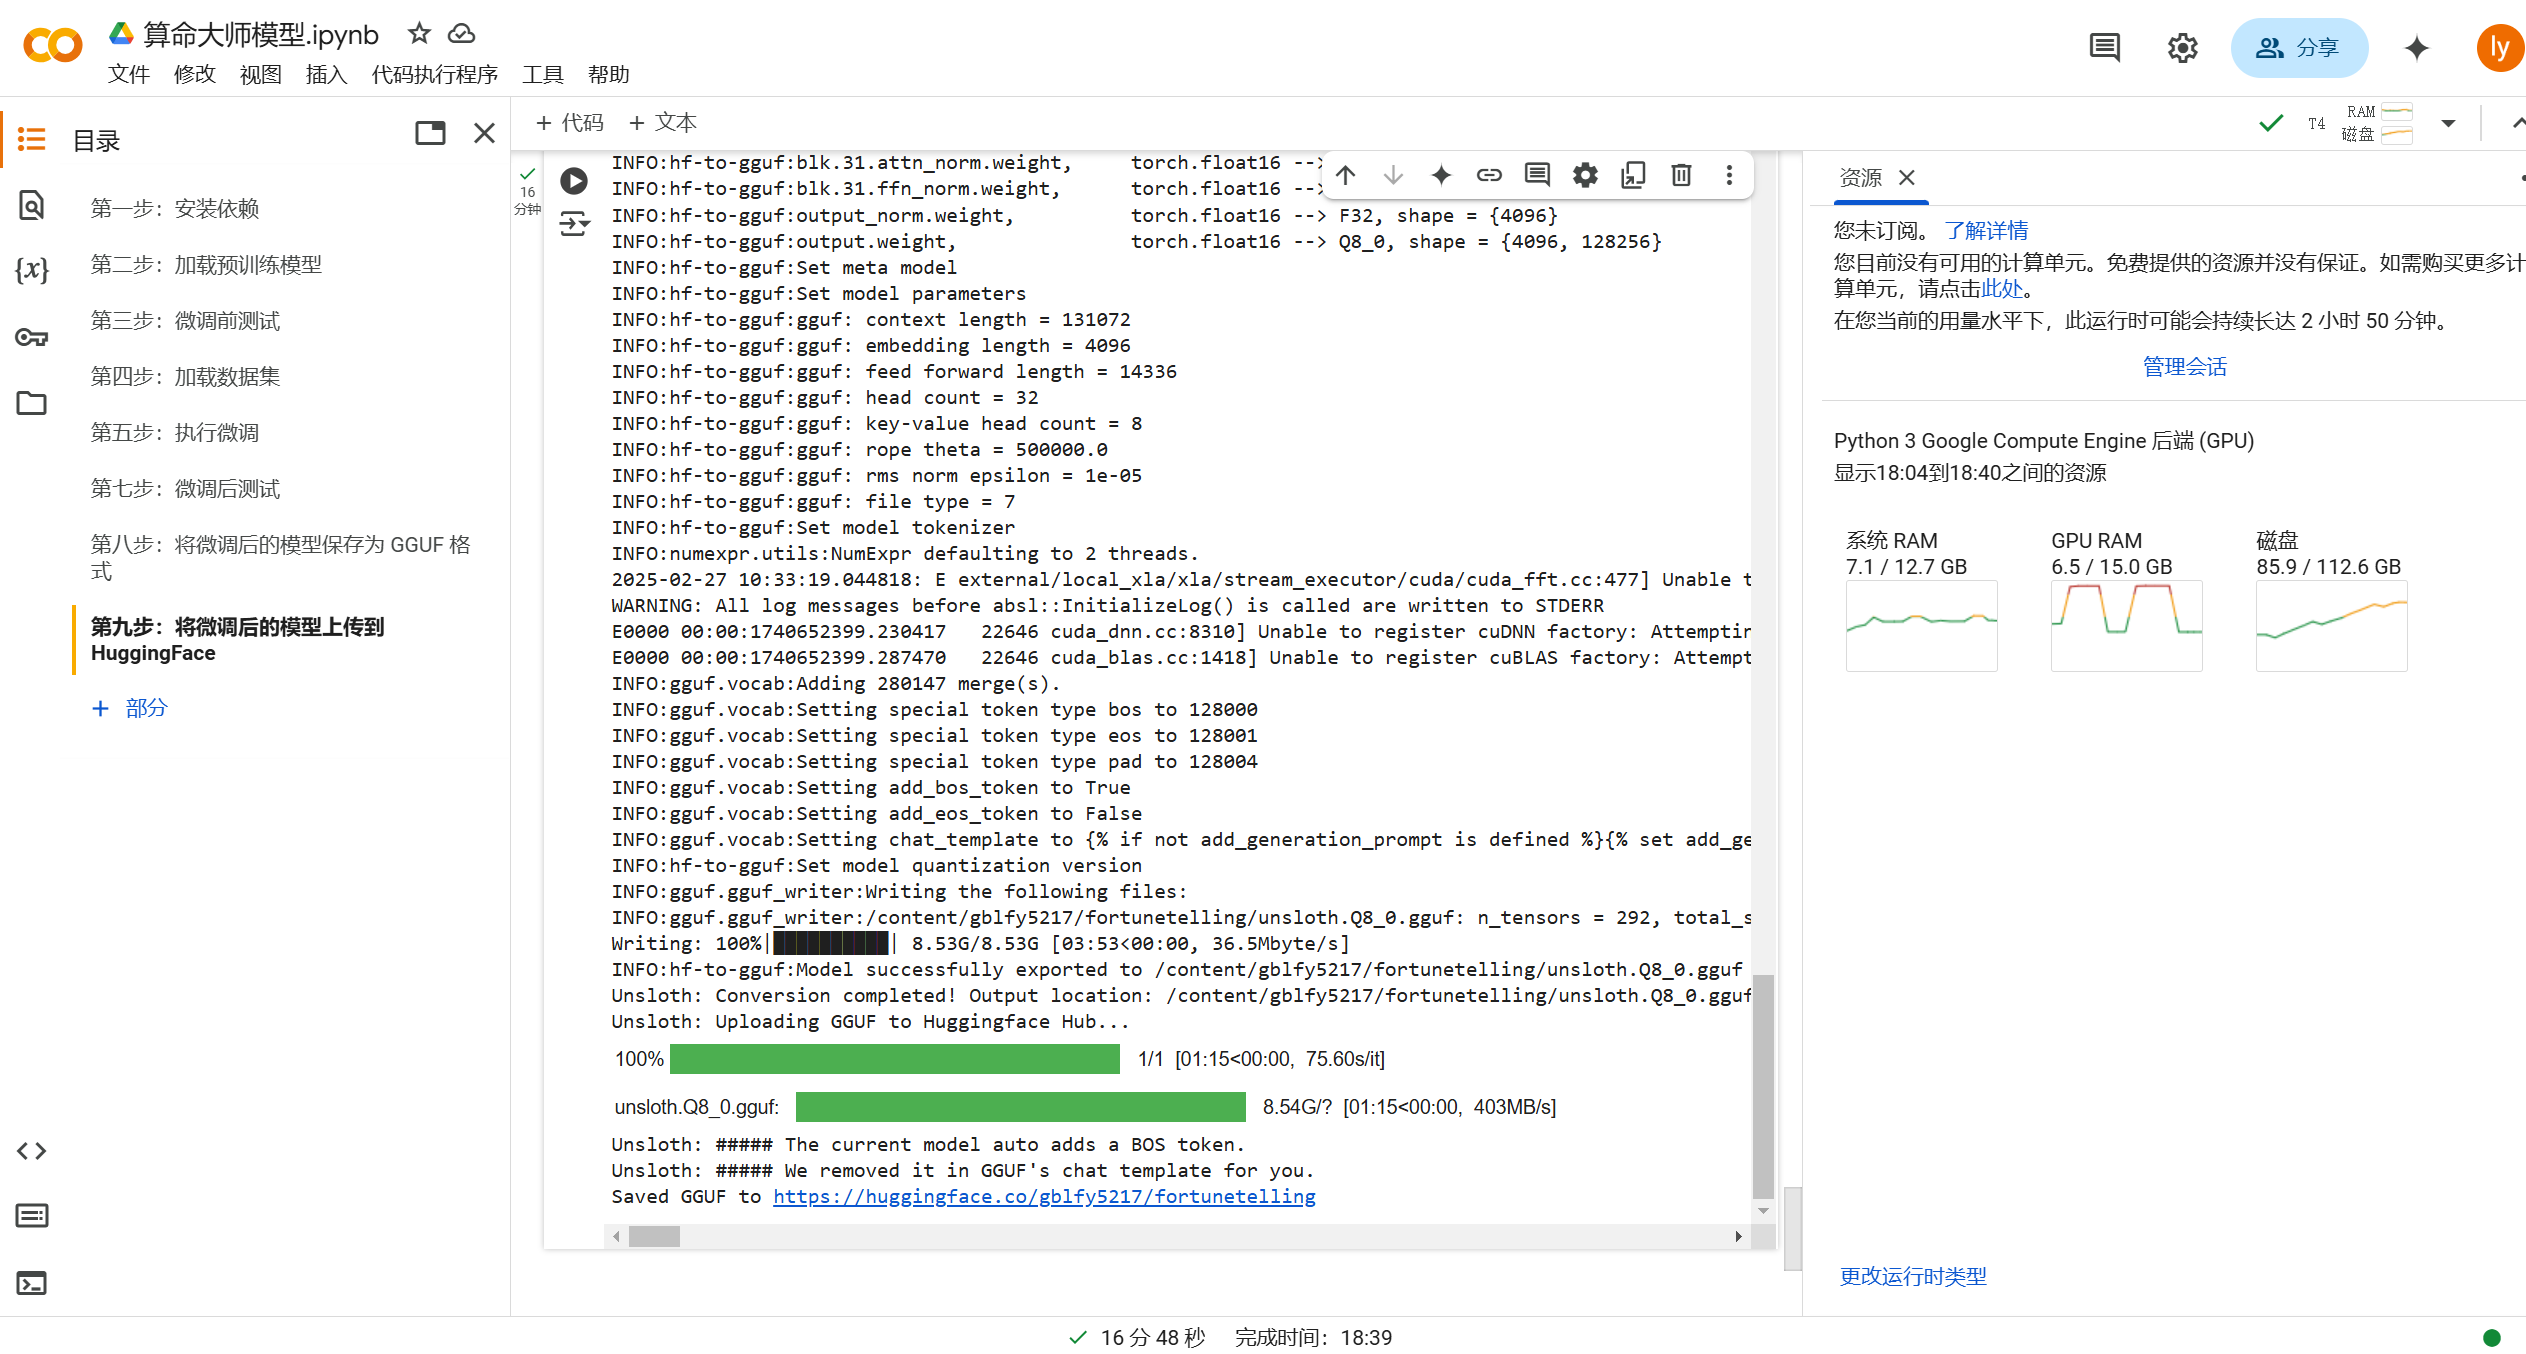The height and width of the screenshot is (1354, 2526).
Task: Click the 分享 share button
Action: click(2298, 48)
